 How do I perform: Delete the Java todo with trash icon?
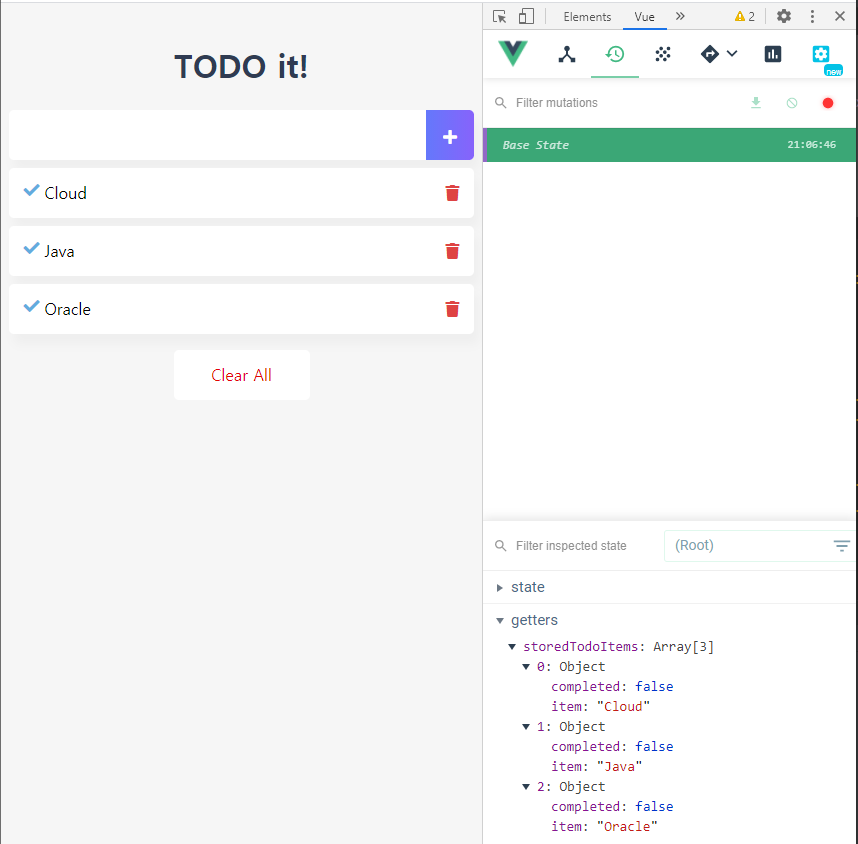(452, 251)
